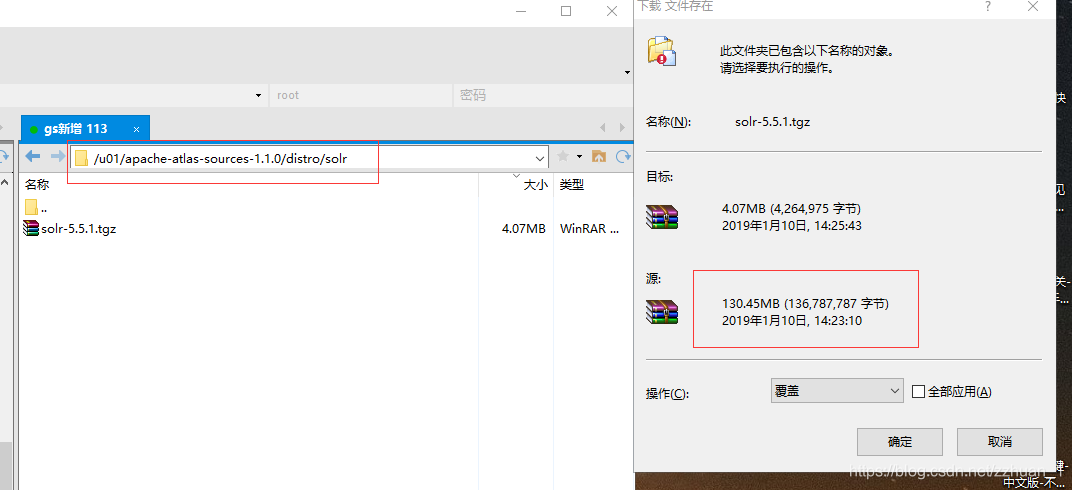Click the target size 4.07MB (4,264,975 字节) text
The height and width of the screenshot is (490, 1072).
pyautogui.click(x=791, y=208)
